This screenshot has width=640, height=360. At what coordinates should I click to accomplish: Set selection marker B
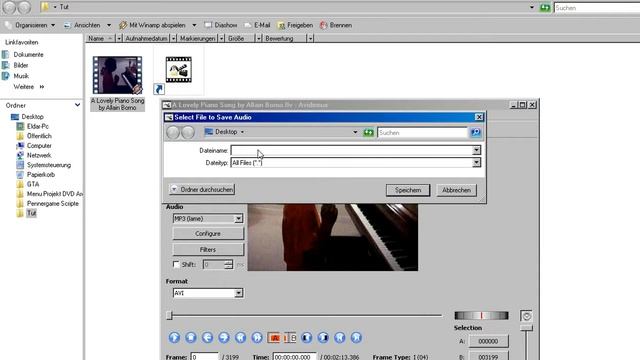290,338
